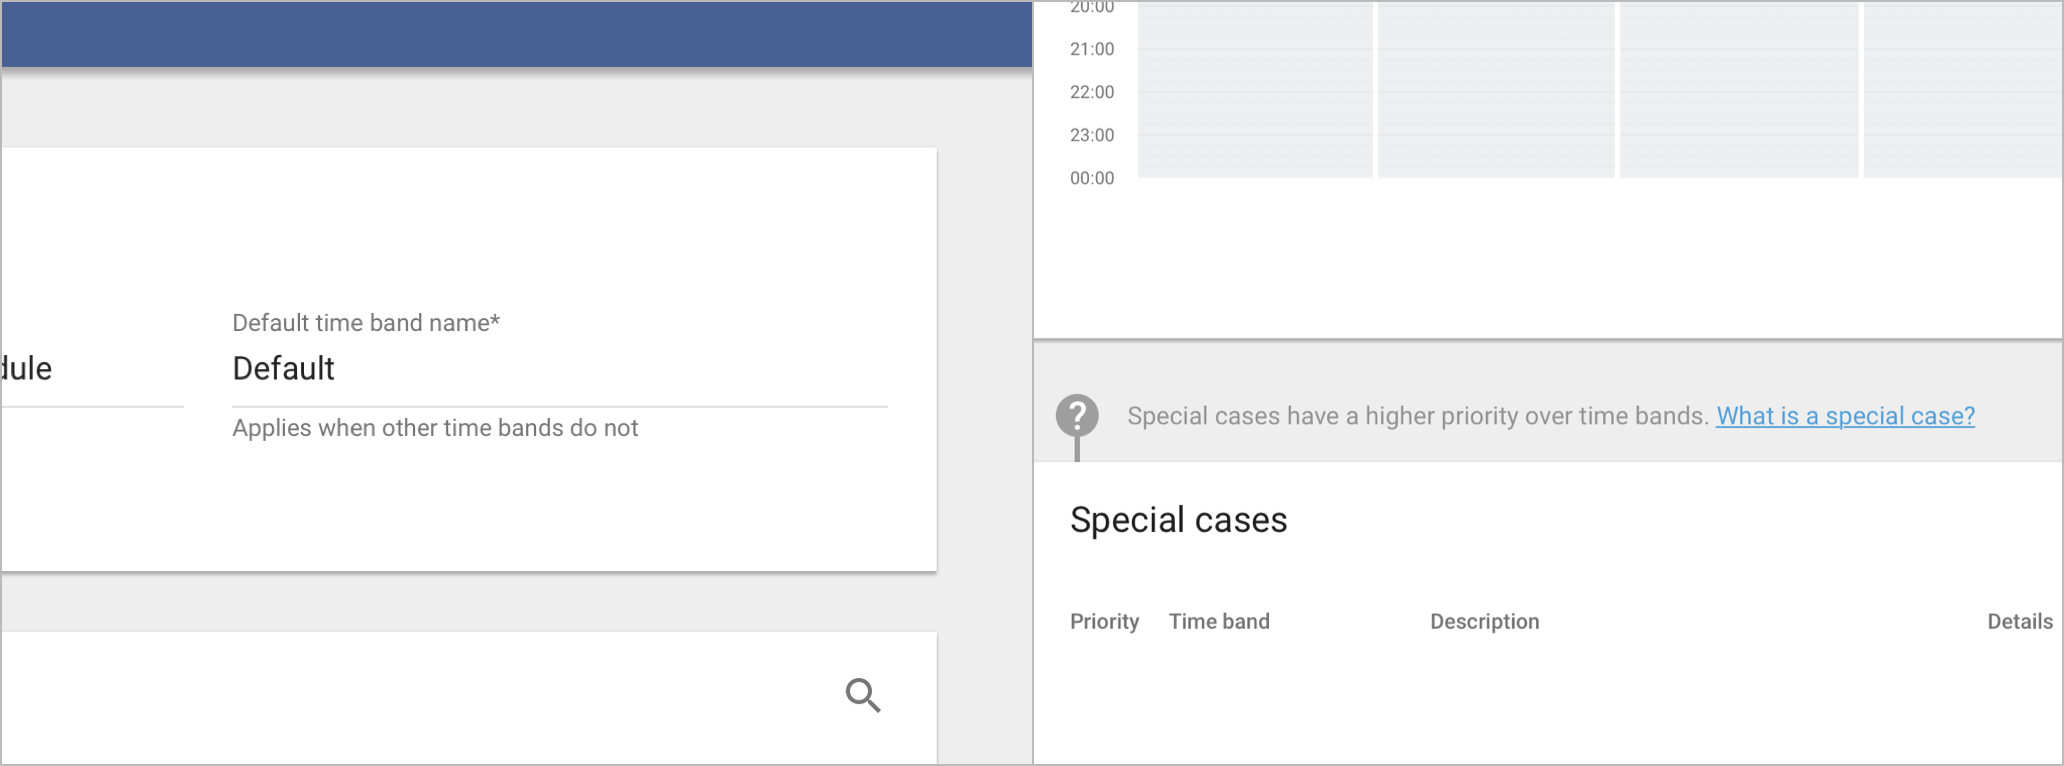Image resolution: width=2064 pixels, height=766 pixels.
Task: Focus the Default time band name field
Action: (559, 369)
